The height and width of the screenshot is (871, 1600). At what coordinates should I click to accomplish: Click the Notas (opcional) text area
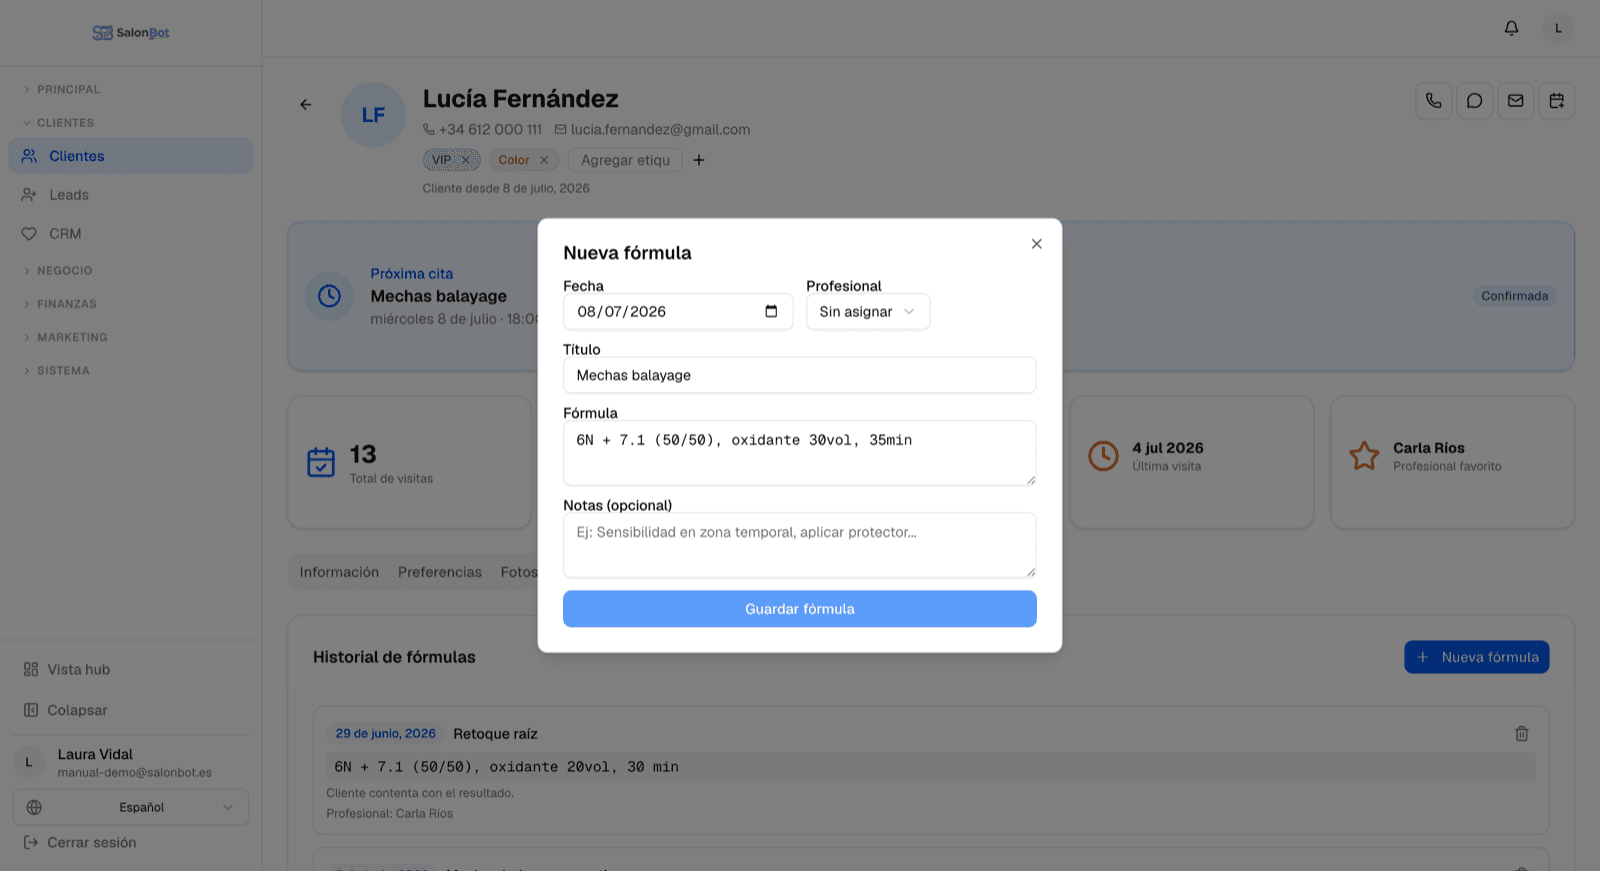[800, 546]
